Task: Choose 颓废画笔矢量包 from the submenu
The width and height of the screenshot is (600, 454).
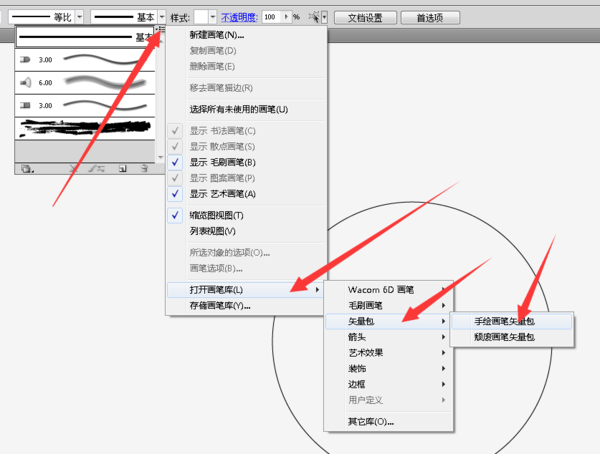Action: [512, 337]
